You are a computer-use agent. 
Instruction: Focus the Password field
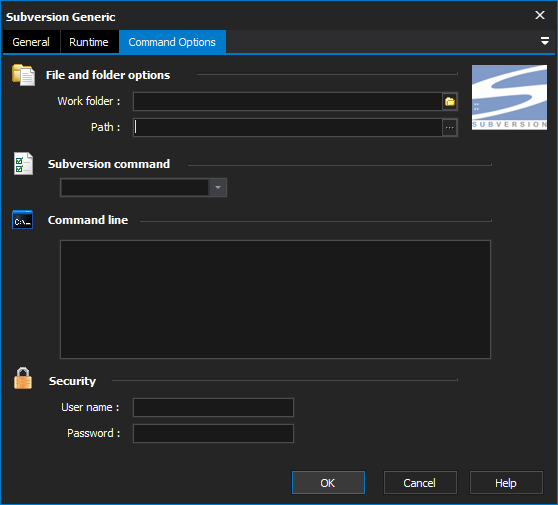coord(213,433)
